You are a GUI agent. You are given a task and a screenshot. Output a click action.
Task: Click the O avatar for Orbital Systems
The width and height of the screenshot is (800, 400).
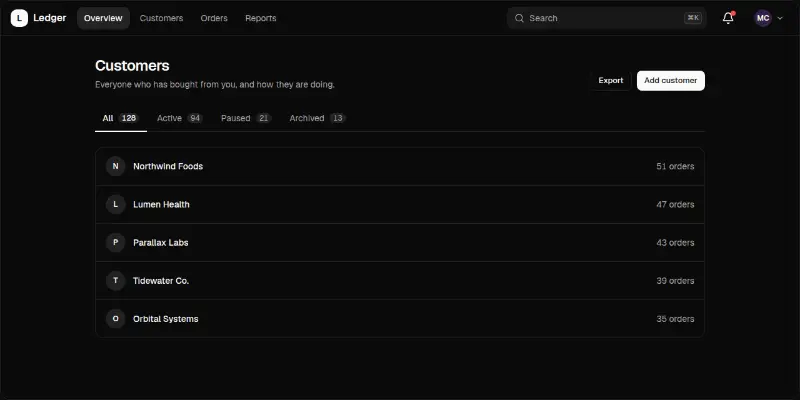coord(115,319)
